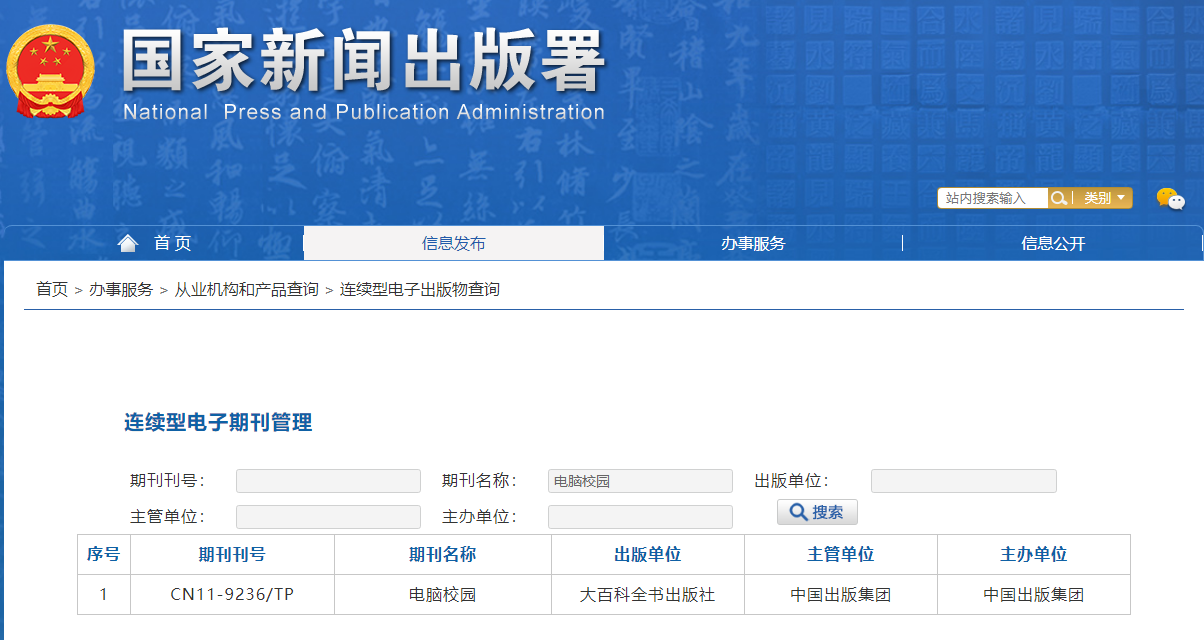Image resolution: width=1204 pixels, height=640 pixels.
Task: Follow the 从业机构和产品查询 breadcrumb link
Action: 246,289
